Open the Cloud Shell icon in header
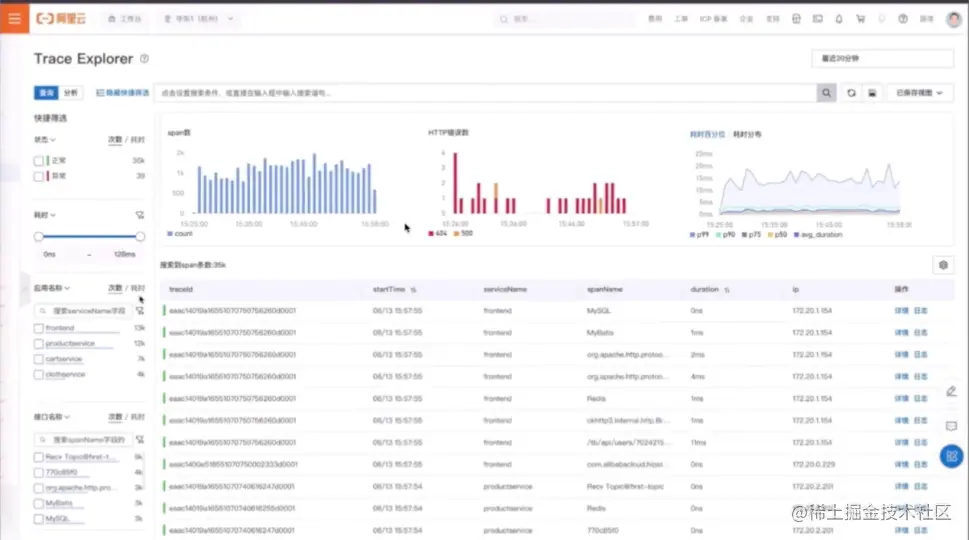Image resolution: width=969 pixels, height=540 pixels. tap(797, 19)
